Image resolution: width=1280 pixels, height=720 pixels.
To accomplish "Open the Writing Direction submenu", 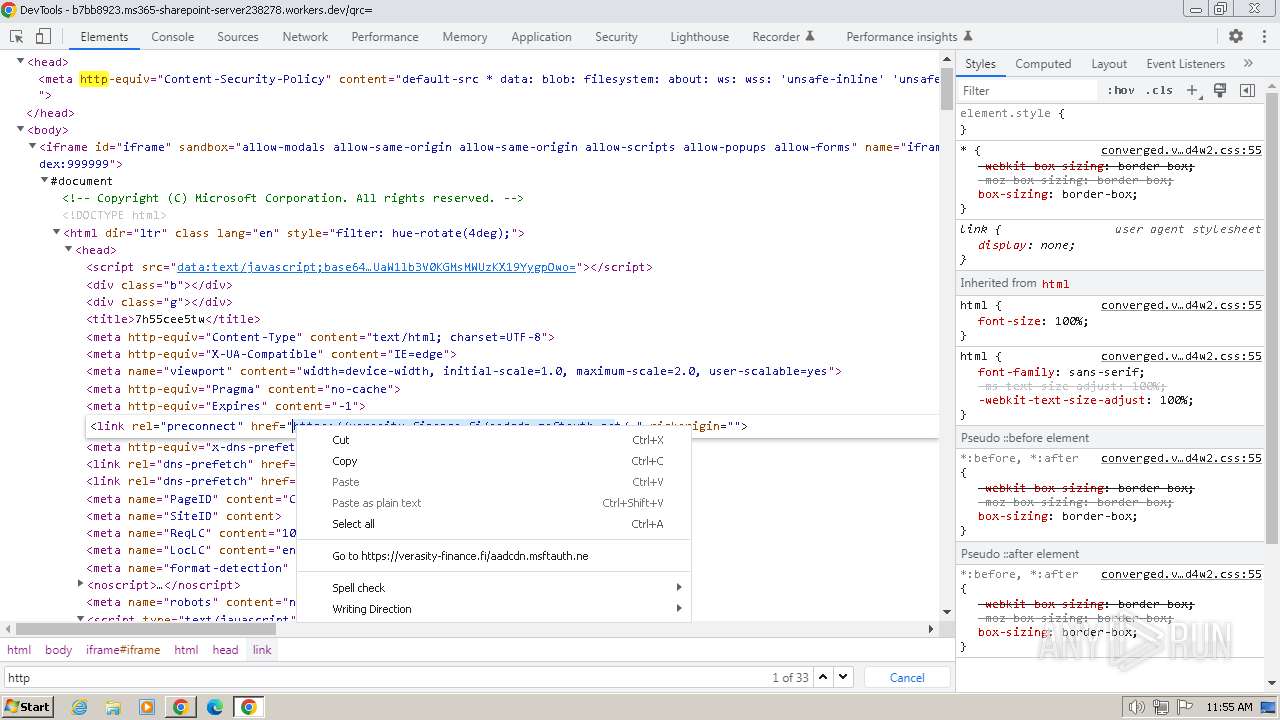I will [493, 609].
